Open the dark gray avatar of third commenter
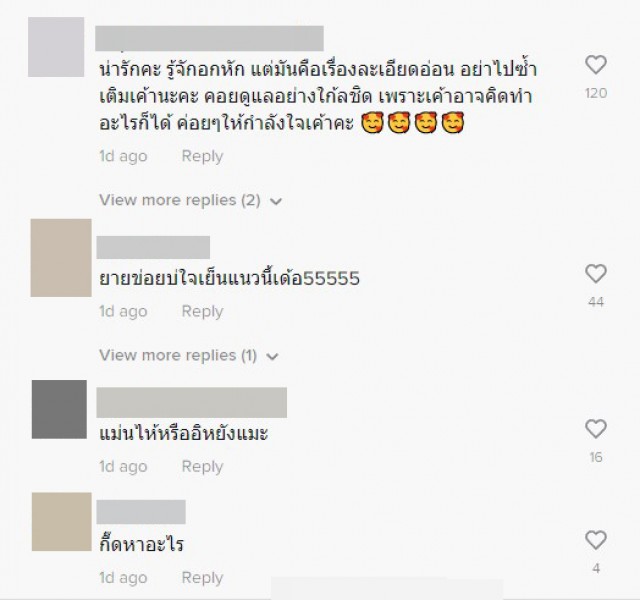The width and height of the screenshot is (640, 600). click(x=59, y=409)
